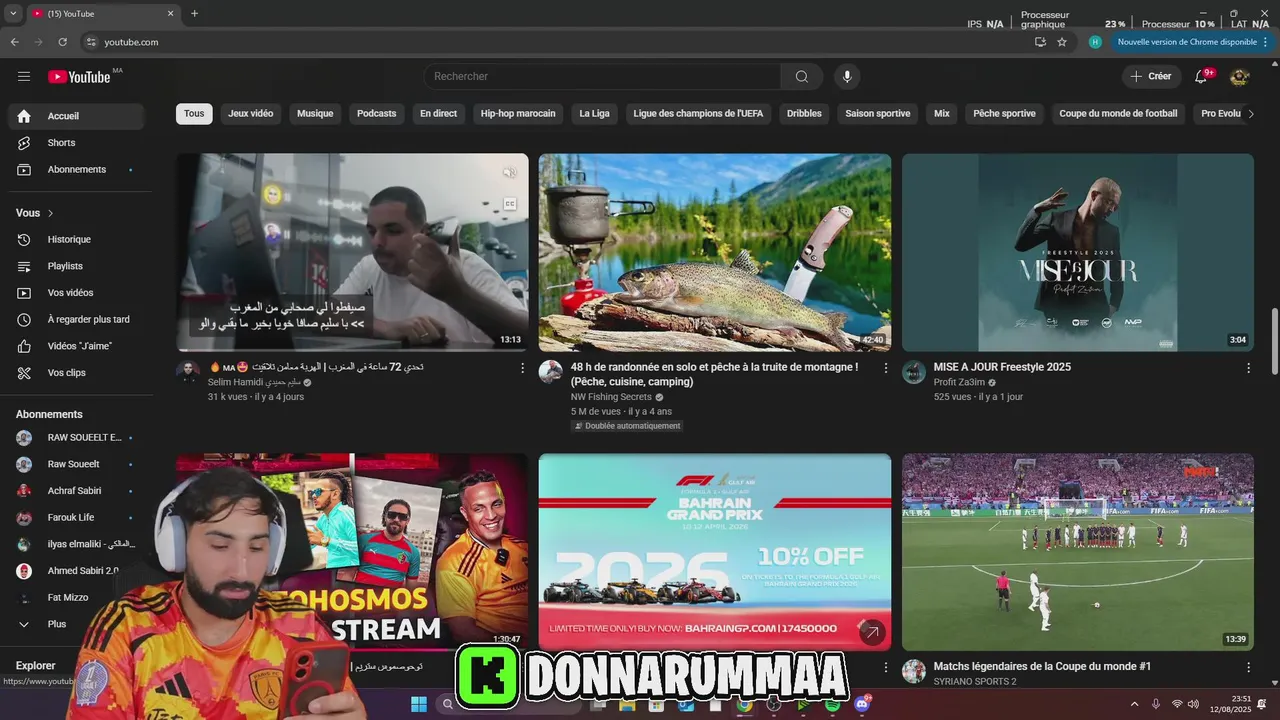The width and height of the screenshot is (1280, 720).
Task: Open Historique in the sidebar
Action: point(76,240)
